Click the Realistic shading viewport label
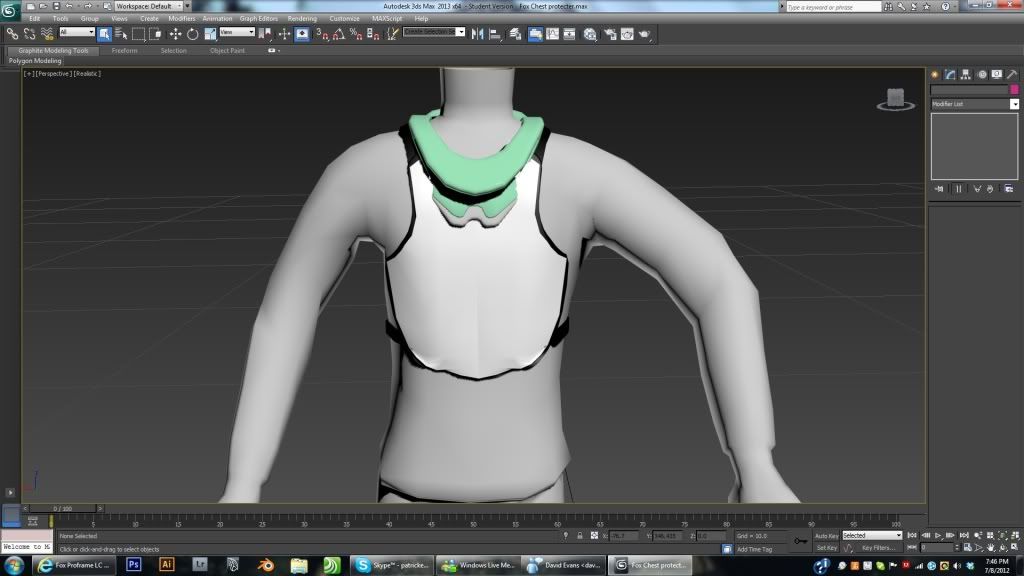This screenshot has width=1024, height=576. coord(87,74)
